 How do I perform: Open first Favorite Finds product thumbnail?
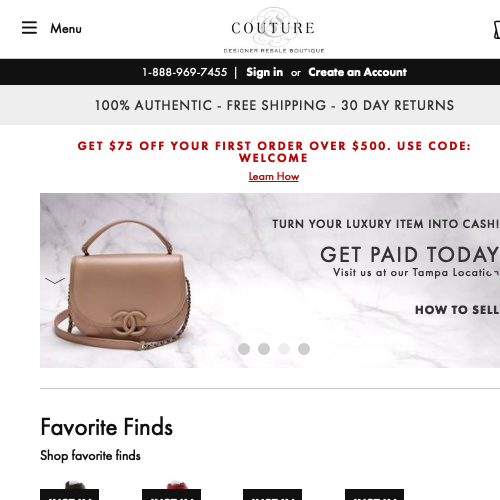click(69, 490)
